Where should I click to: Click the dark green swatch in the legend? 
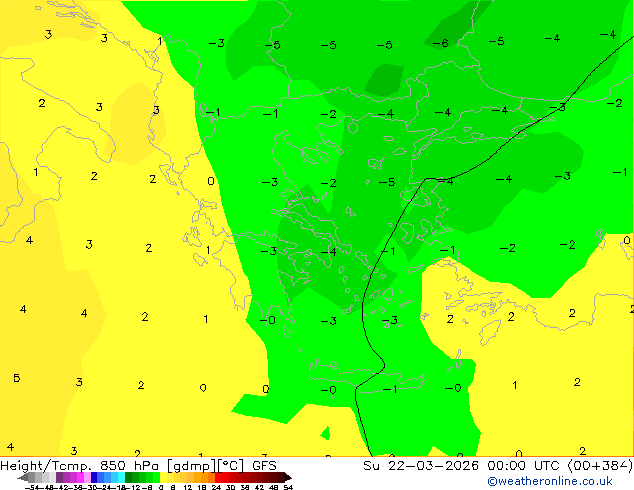click(129, 478)
